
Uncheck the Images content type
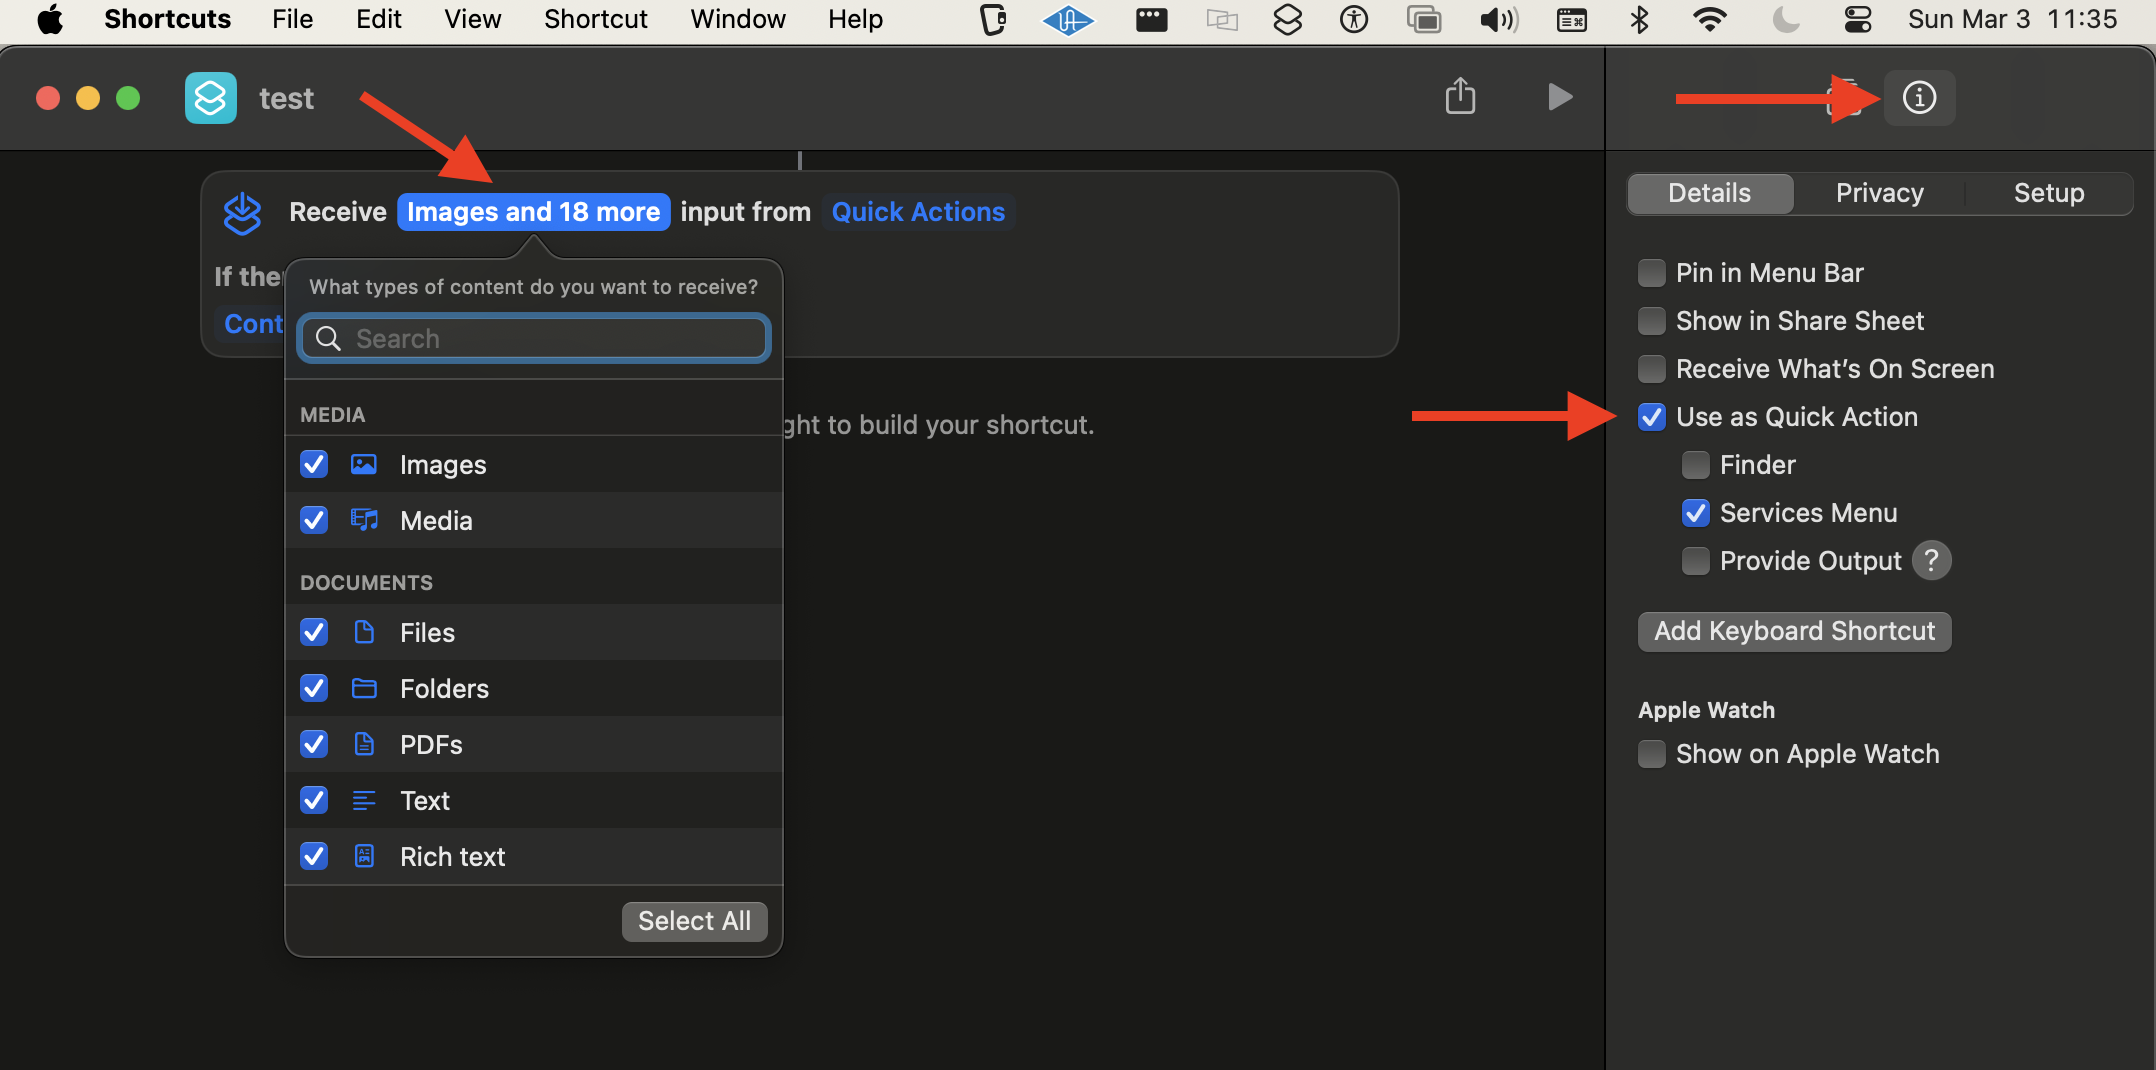(x=314, y=465)
